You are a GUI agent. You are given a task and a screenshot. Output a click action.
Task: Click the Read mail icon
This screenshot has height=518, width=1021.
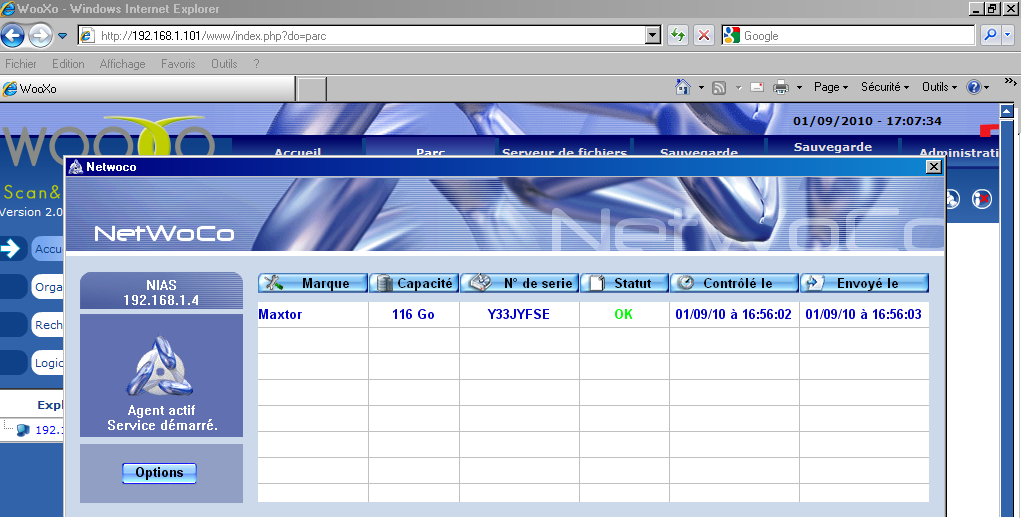click(757, 87)
